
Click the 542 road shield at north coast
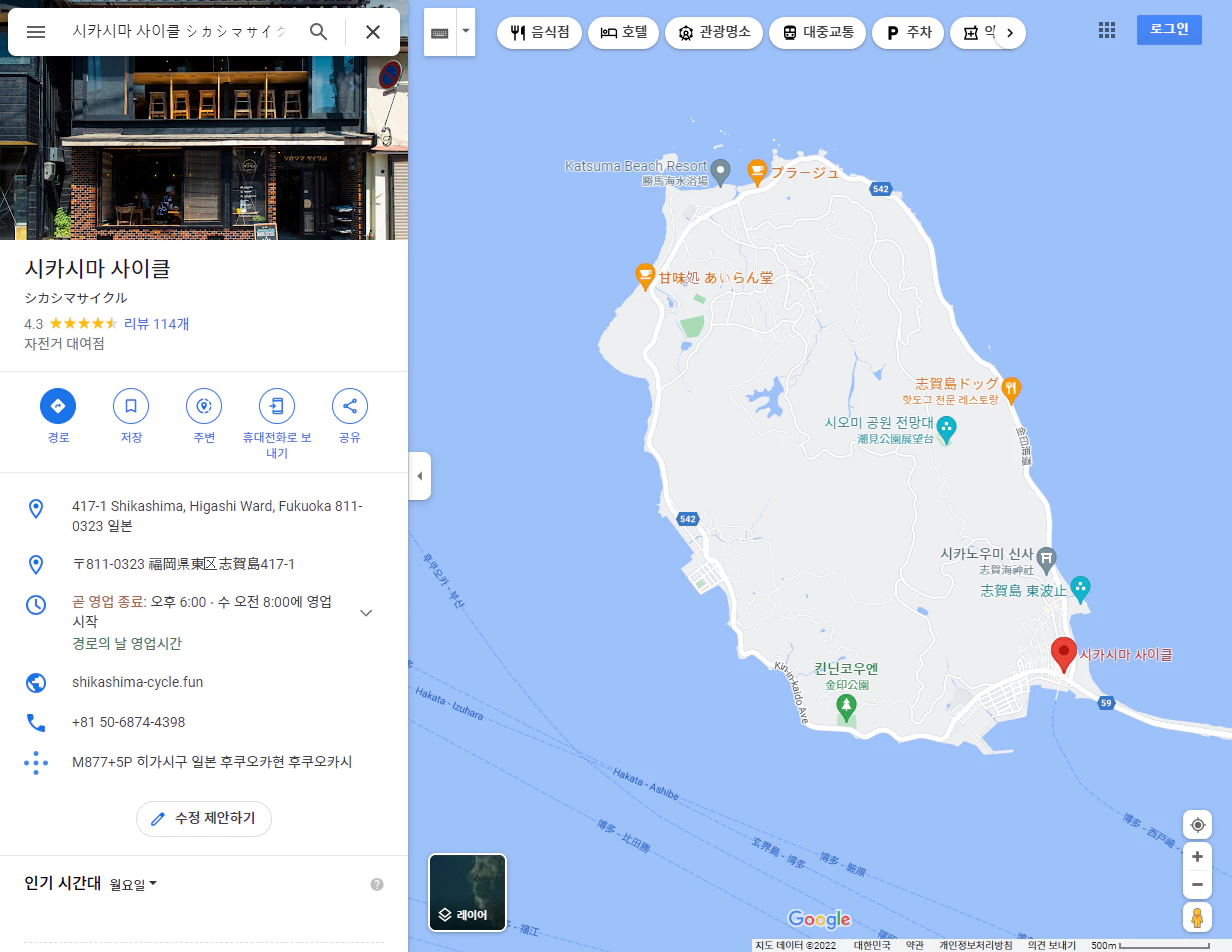point(880,189)
